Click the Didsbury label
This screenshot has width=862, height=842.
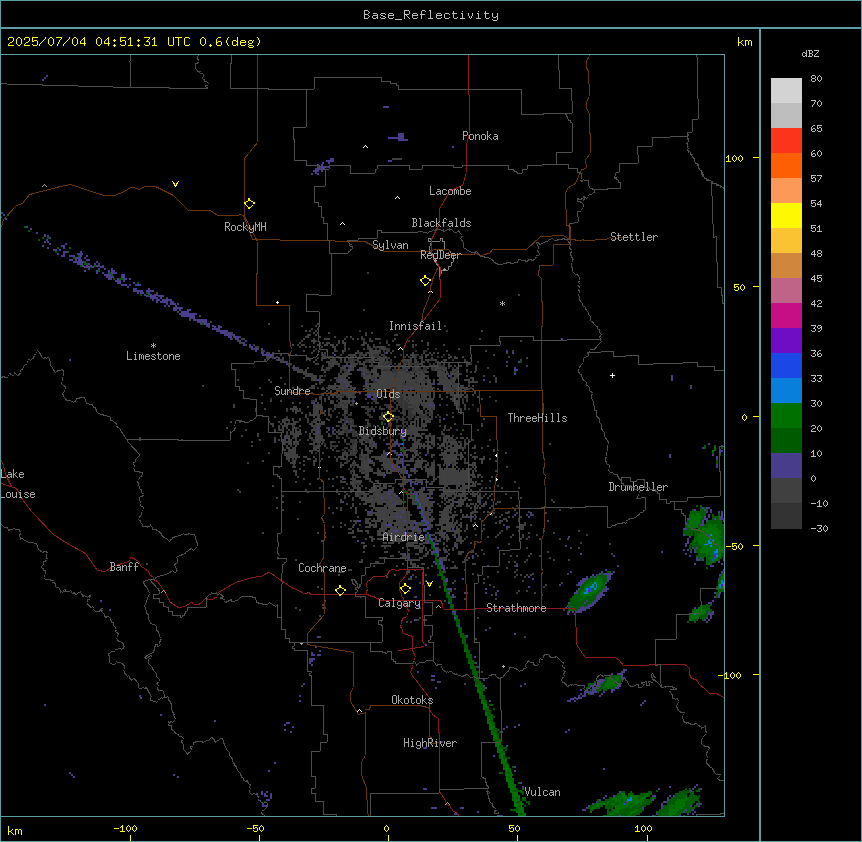coord(382,431)
